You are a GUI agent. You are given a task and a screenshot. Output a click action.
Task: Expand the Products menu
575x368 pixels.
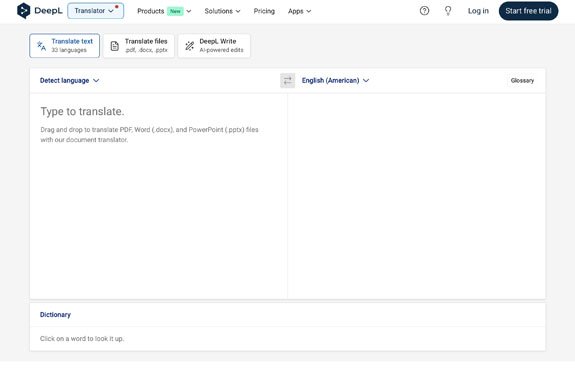164,11
